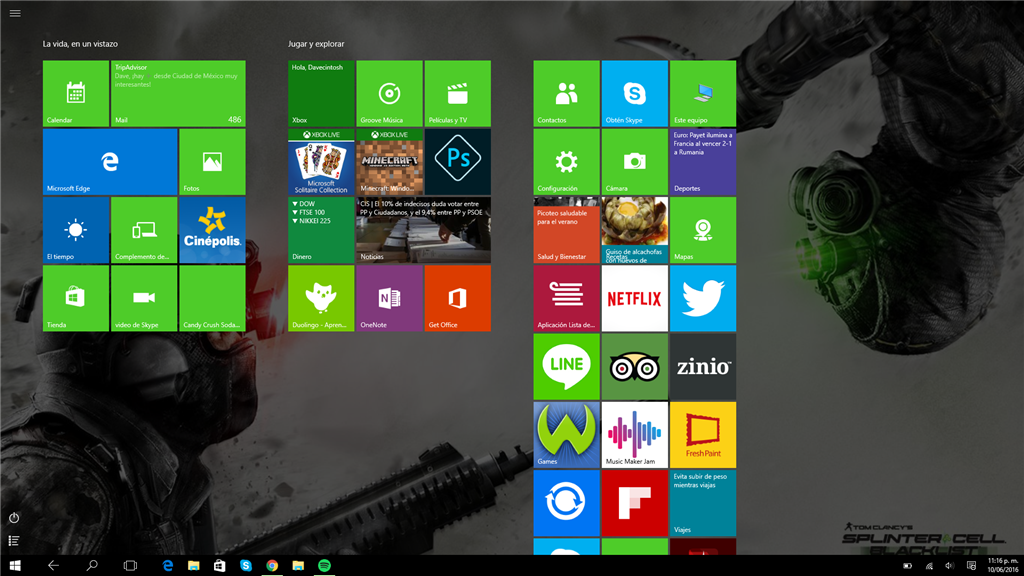Open the Mapas tile

[703, 230]
